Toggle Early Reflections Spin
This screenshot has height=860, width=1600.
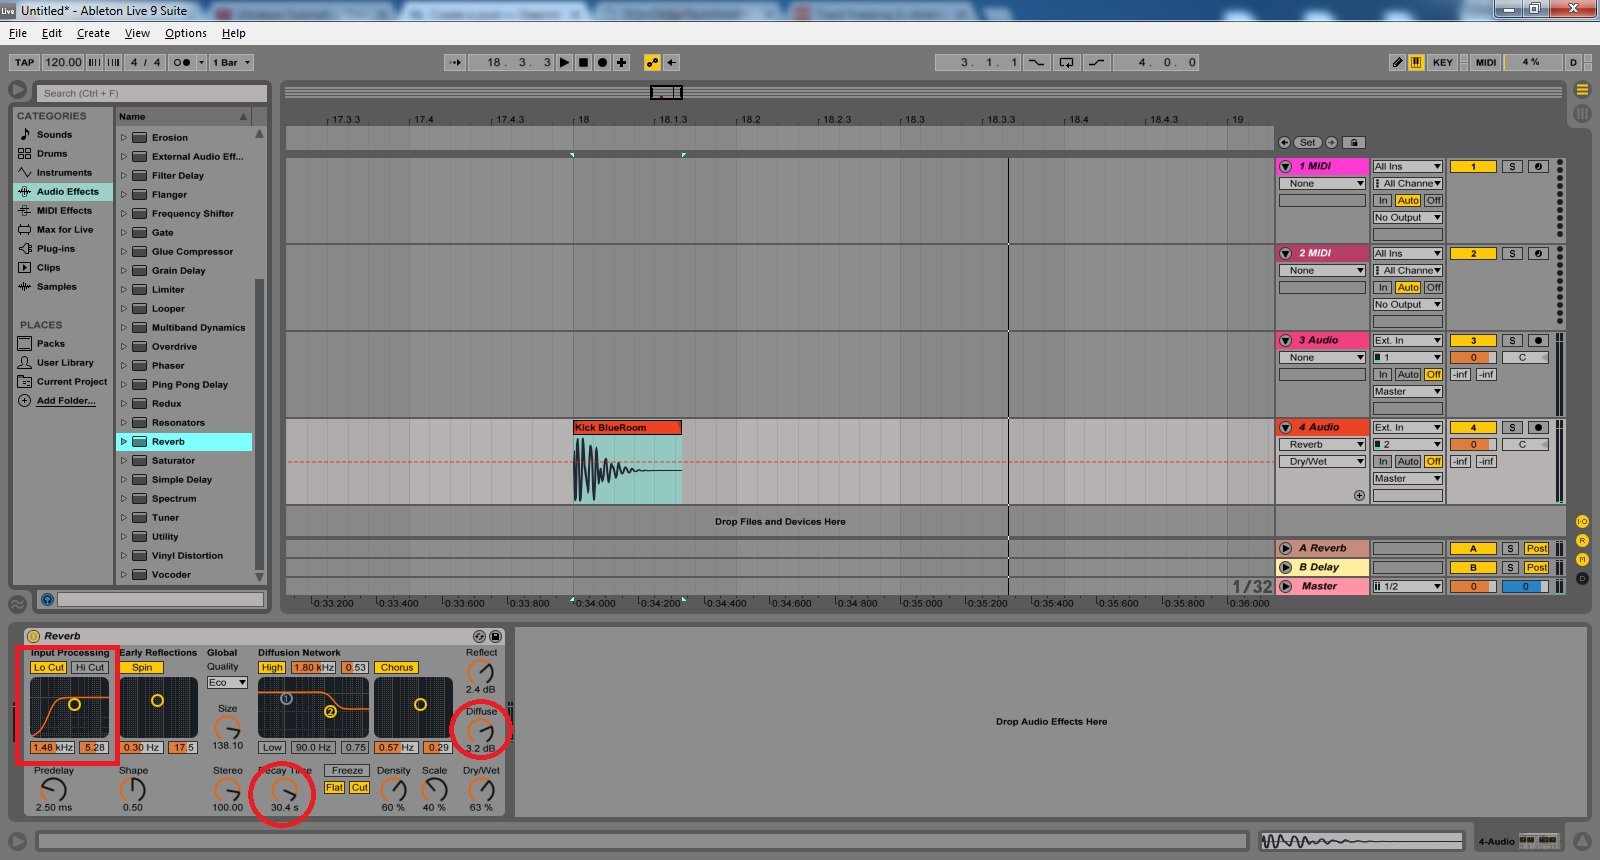click(x=142, y=667)
